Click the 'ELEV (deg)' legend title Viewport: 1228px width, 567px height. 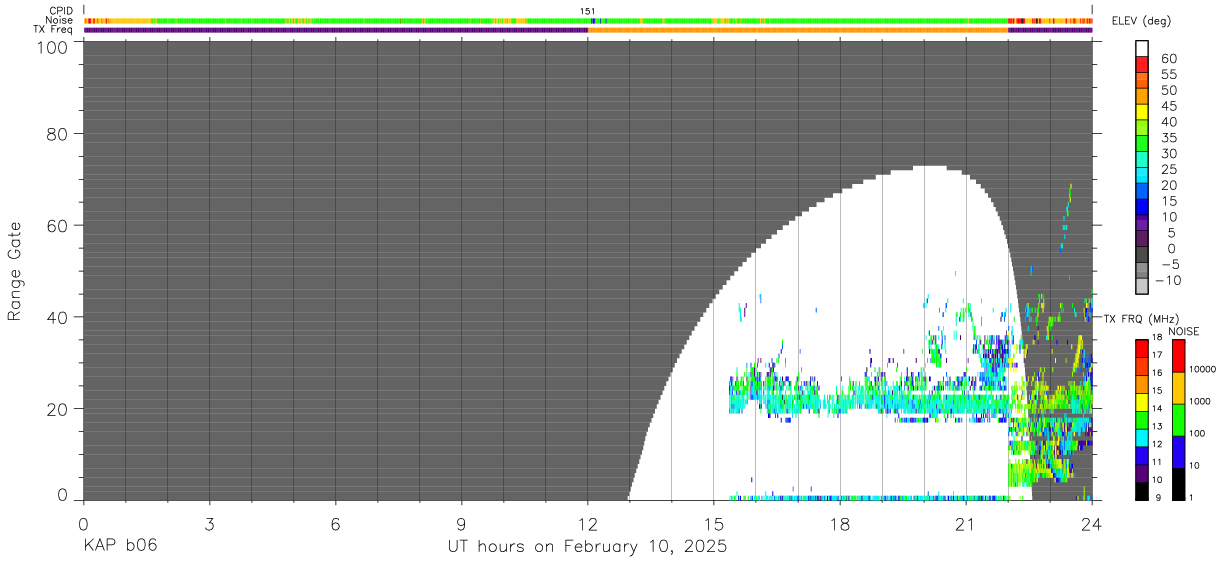[1140, 21]
